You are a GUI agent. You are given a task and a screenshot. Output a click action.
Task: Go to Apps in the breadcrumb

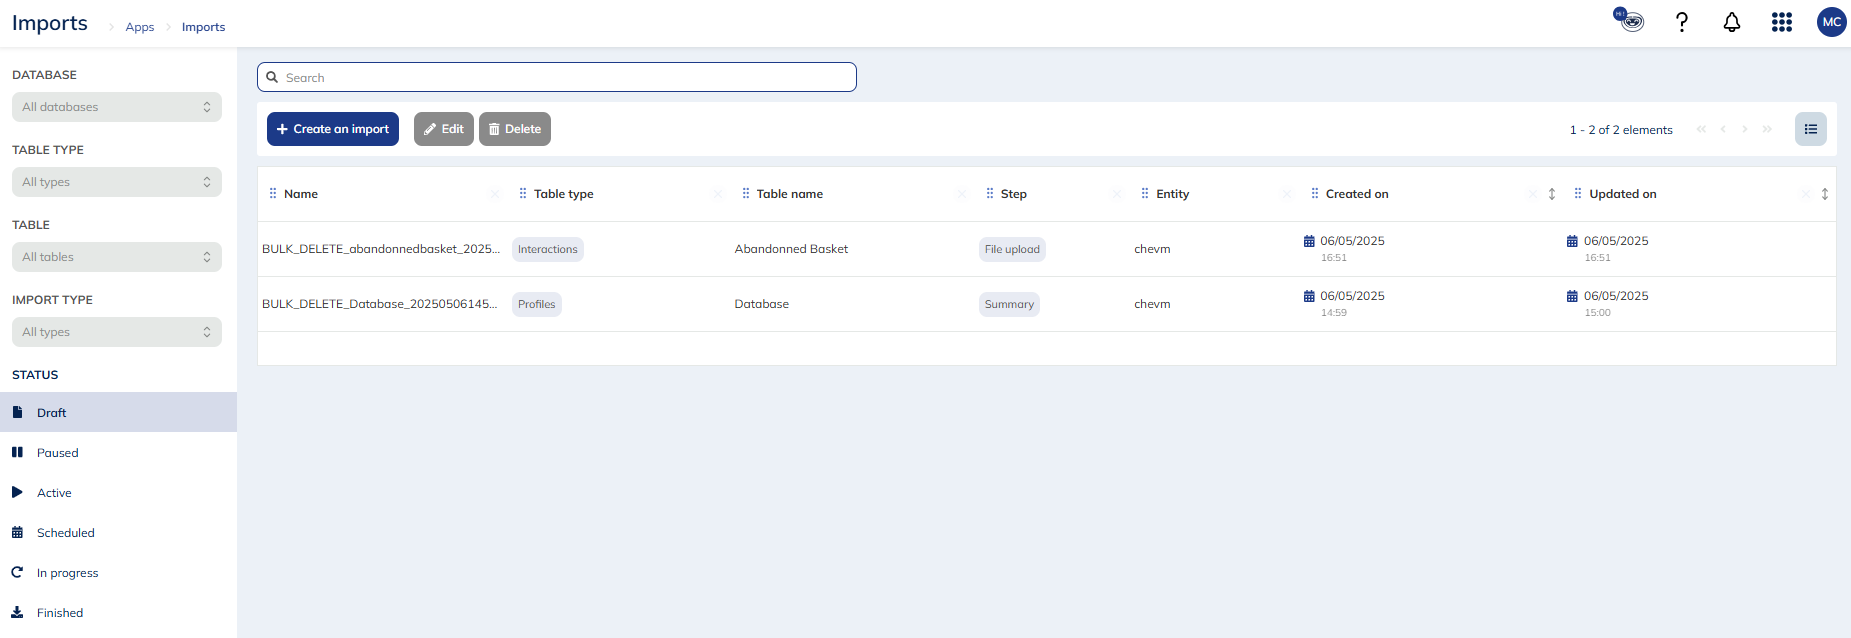[140, 27]
